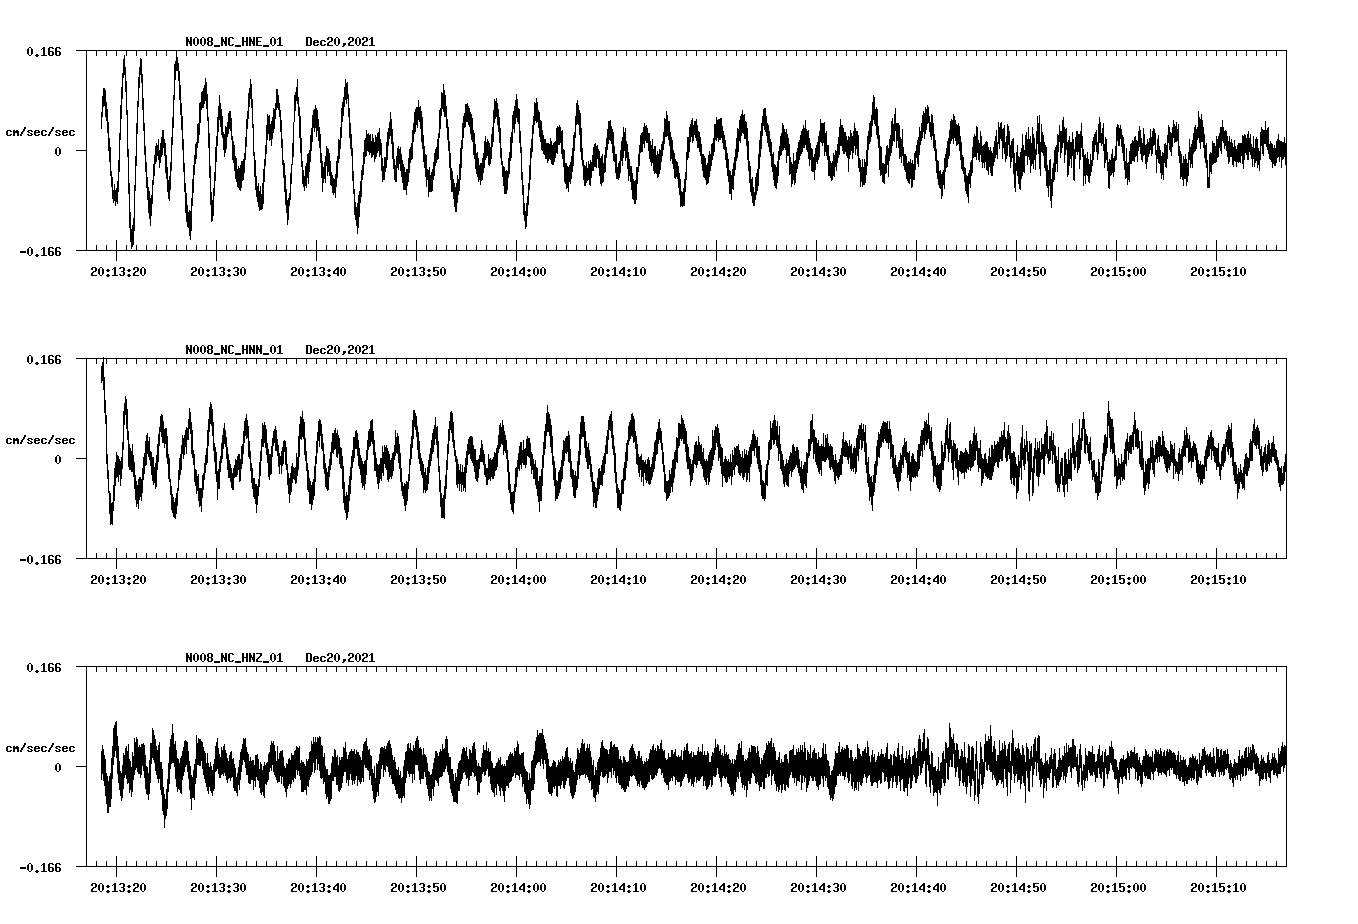Mark 20:14:40 time label under HNZ plot
This screenshot has height=924, width=1358.
click(x=918, y=888)
